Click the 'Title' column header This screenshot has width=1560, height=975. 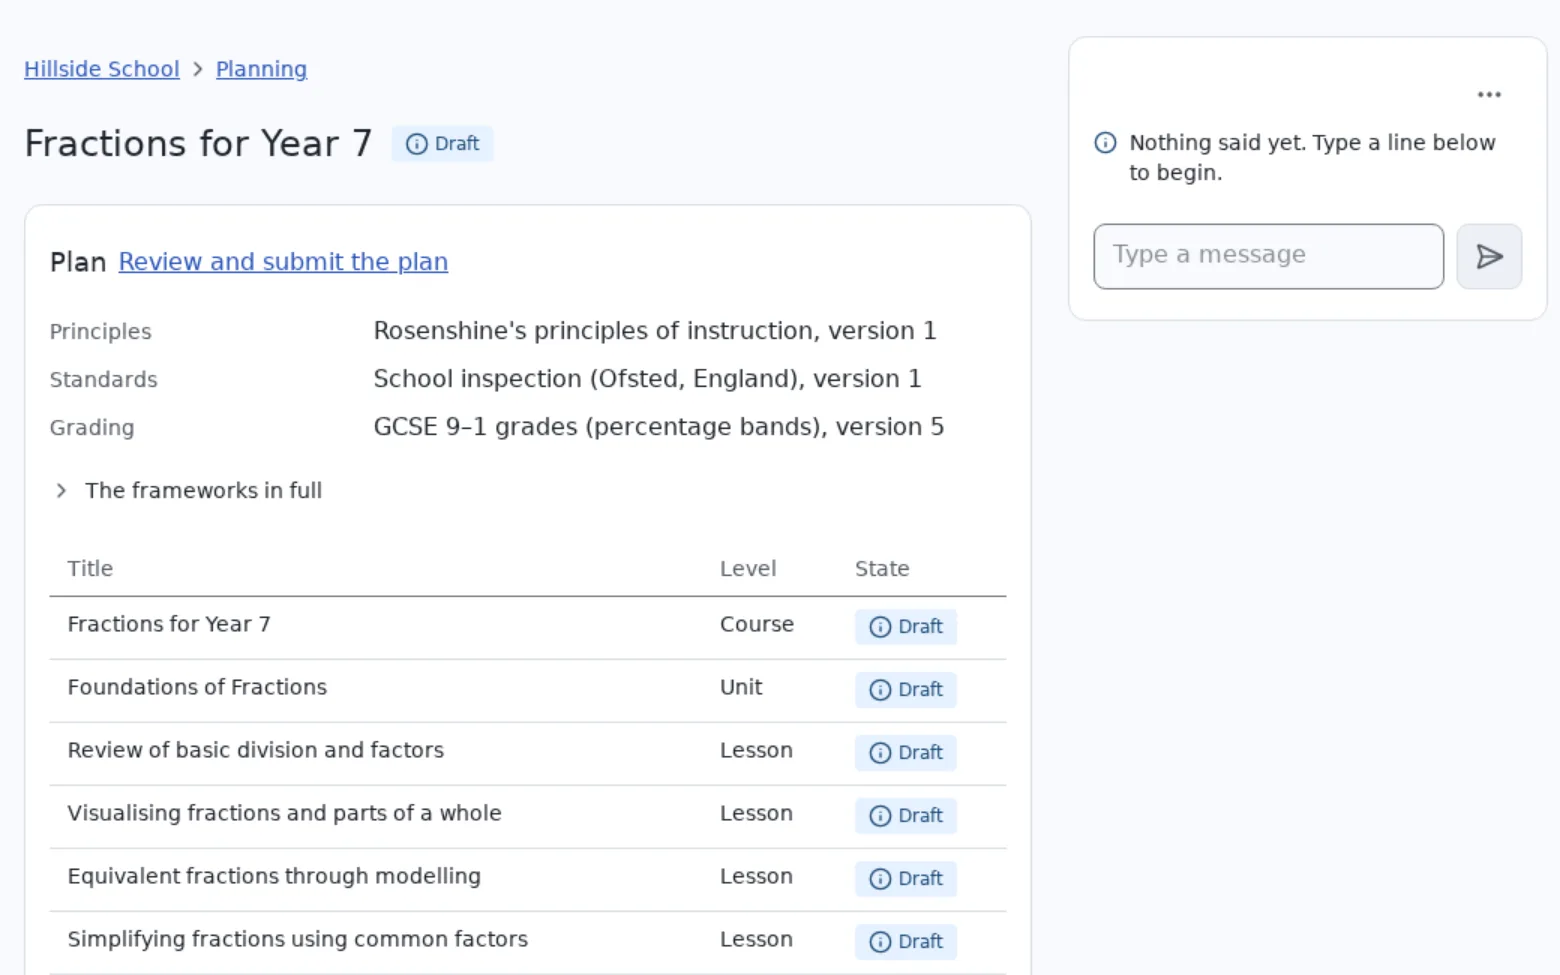90,569
